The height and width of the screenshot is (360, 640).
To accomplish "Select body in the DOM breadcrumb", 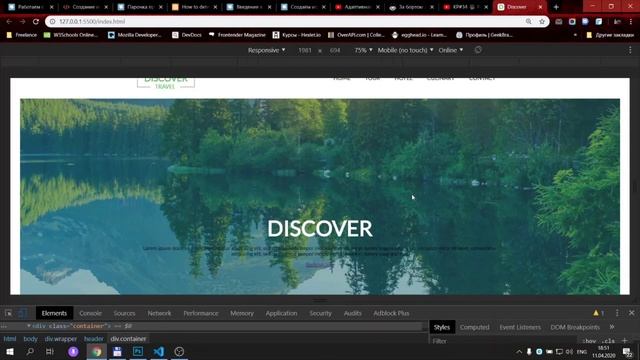I will click(x=30, y=339).
